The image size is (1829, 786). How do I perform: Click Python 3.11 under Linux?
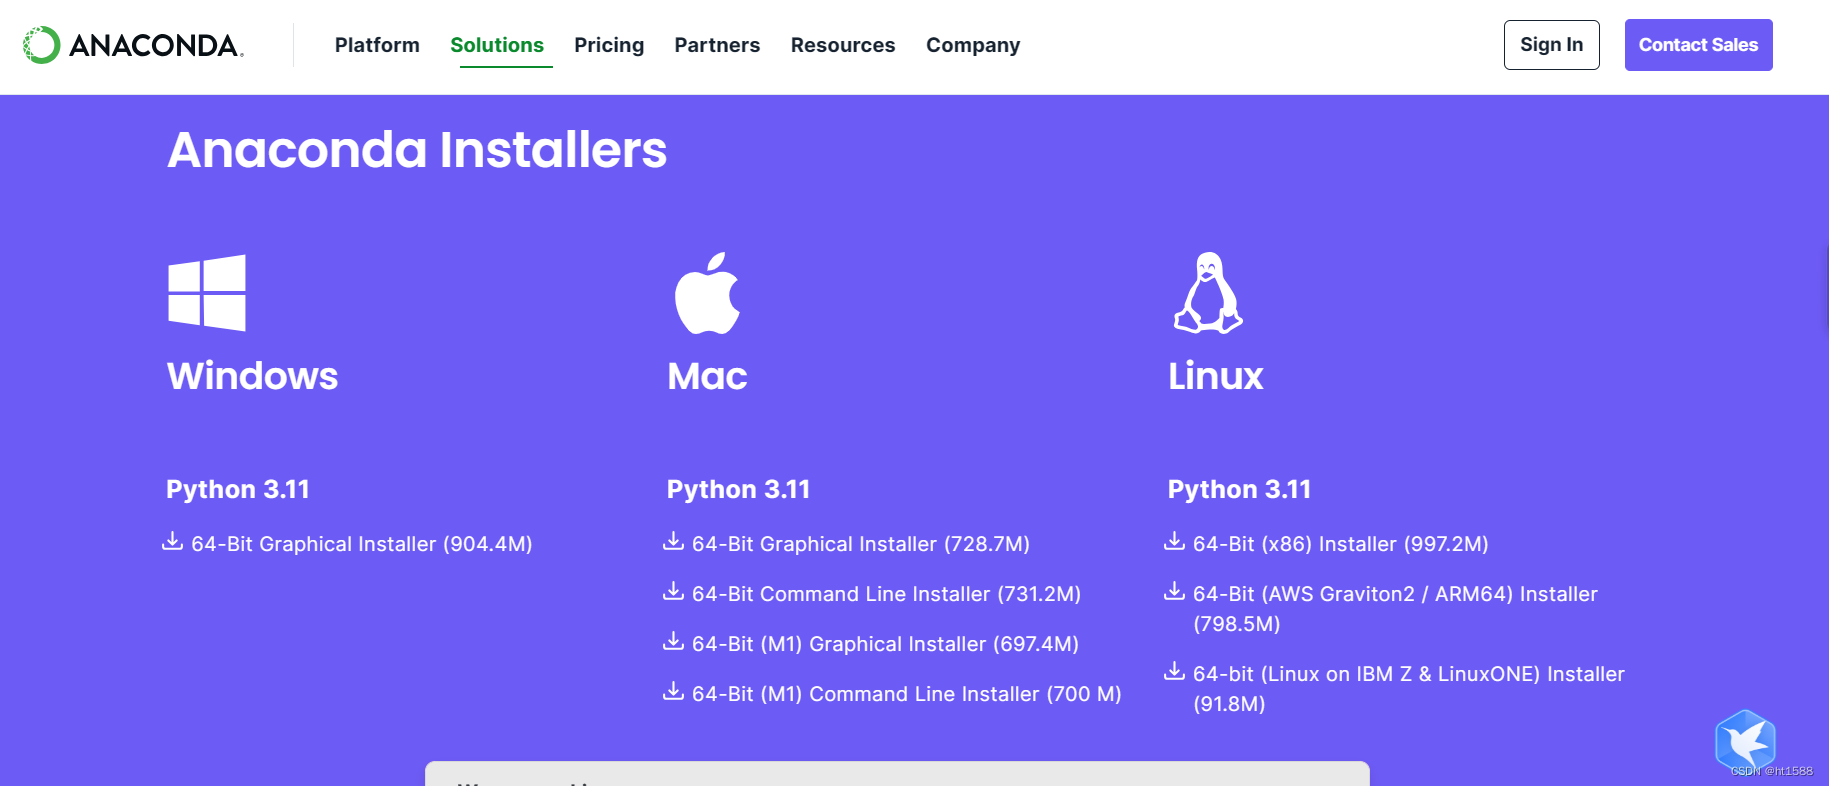pyautogui.click(x=1240, y=489)
